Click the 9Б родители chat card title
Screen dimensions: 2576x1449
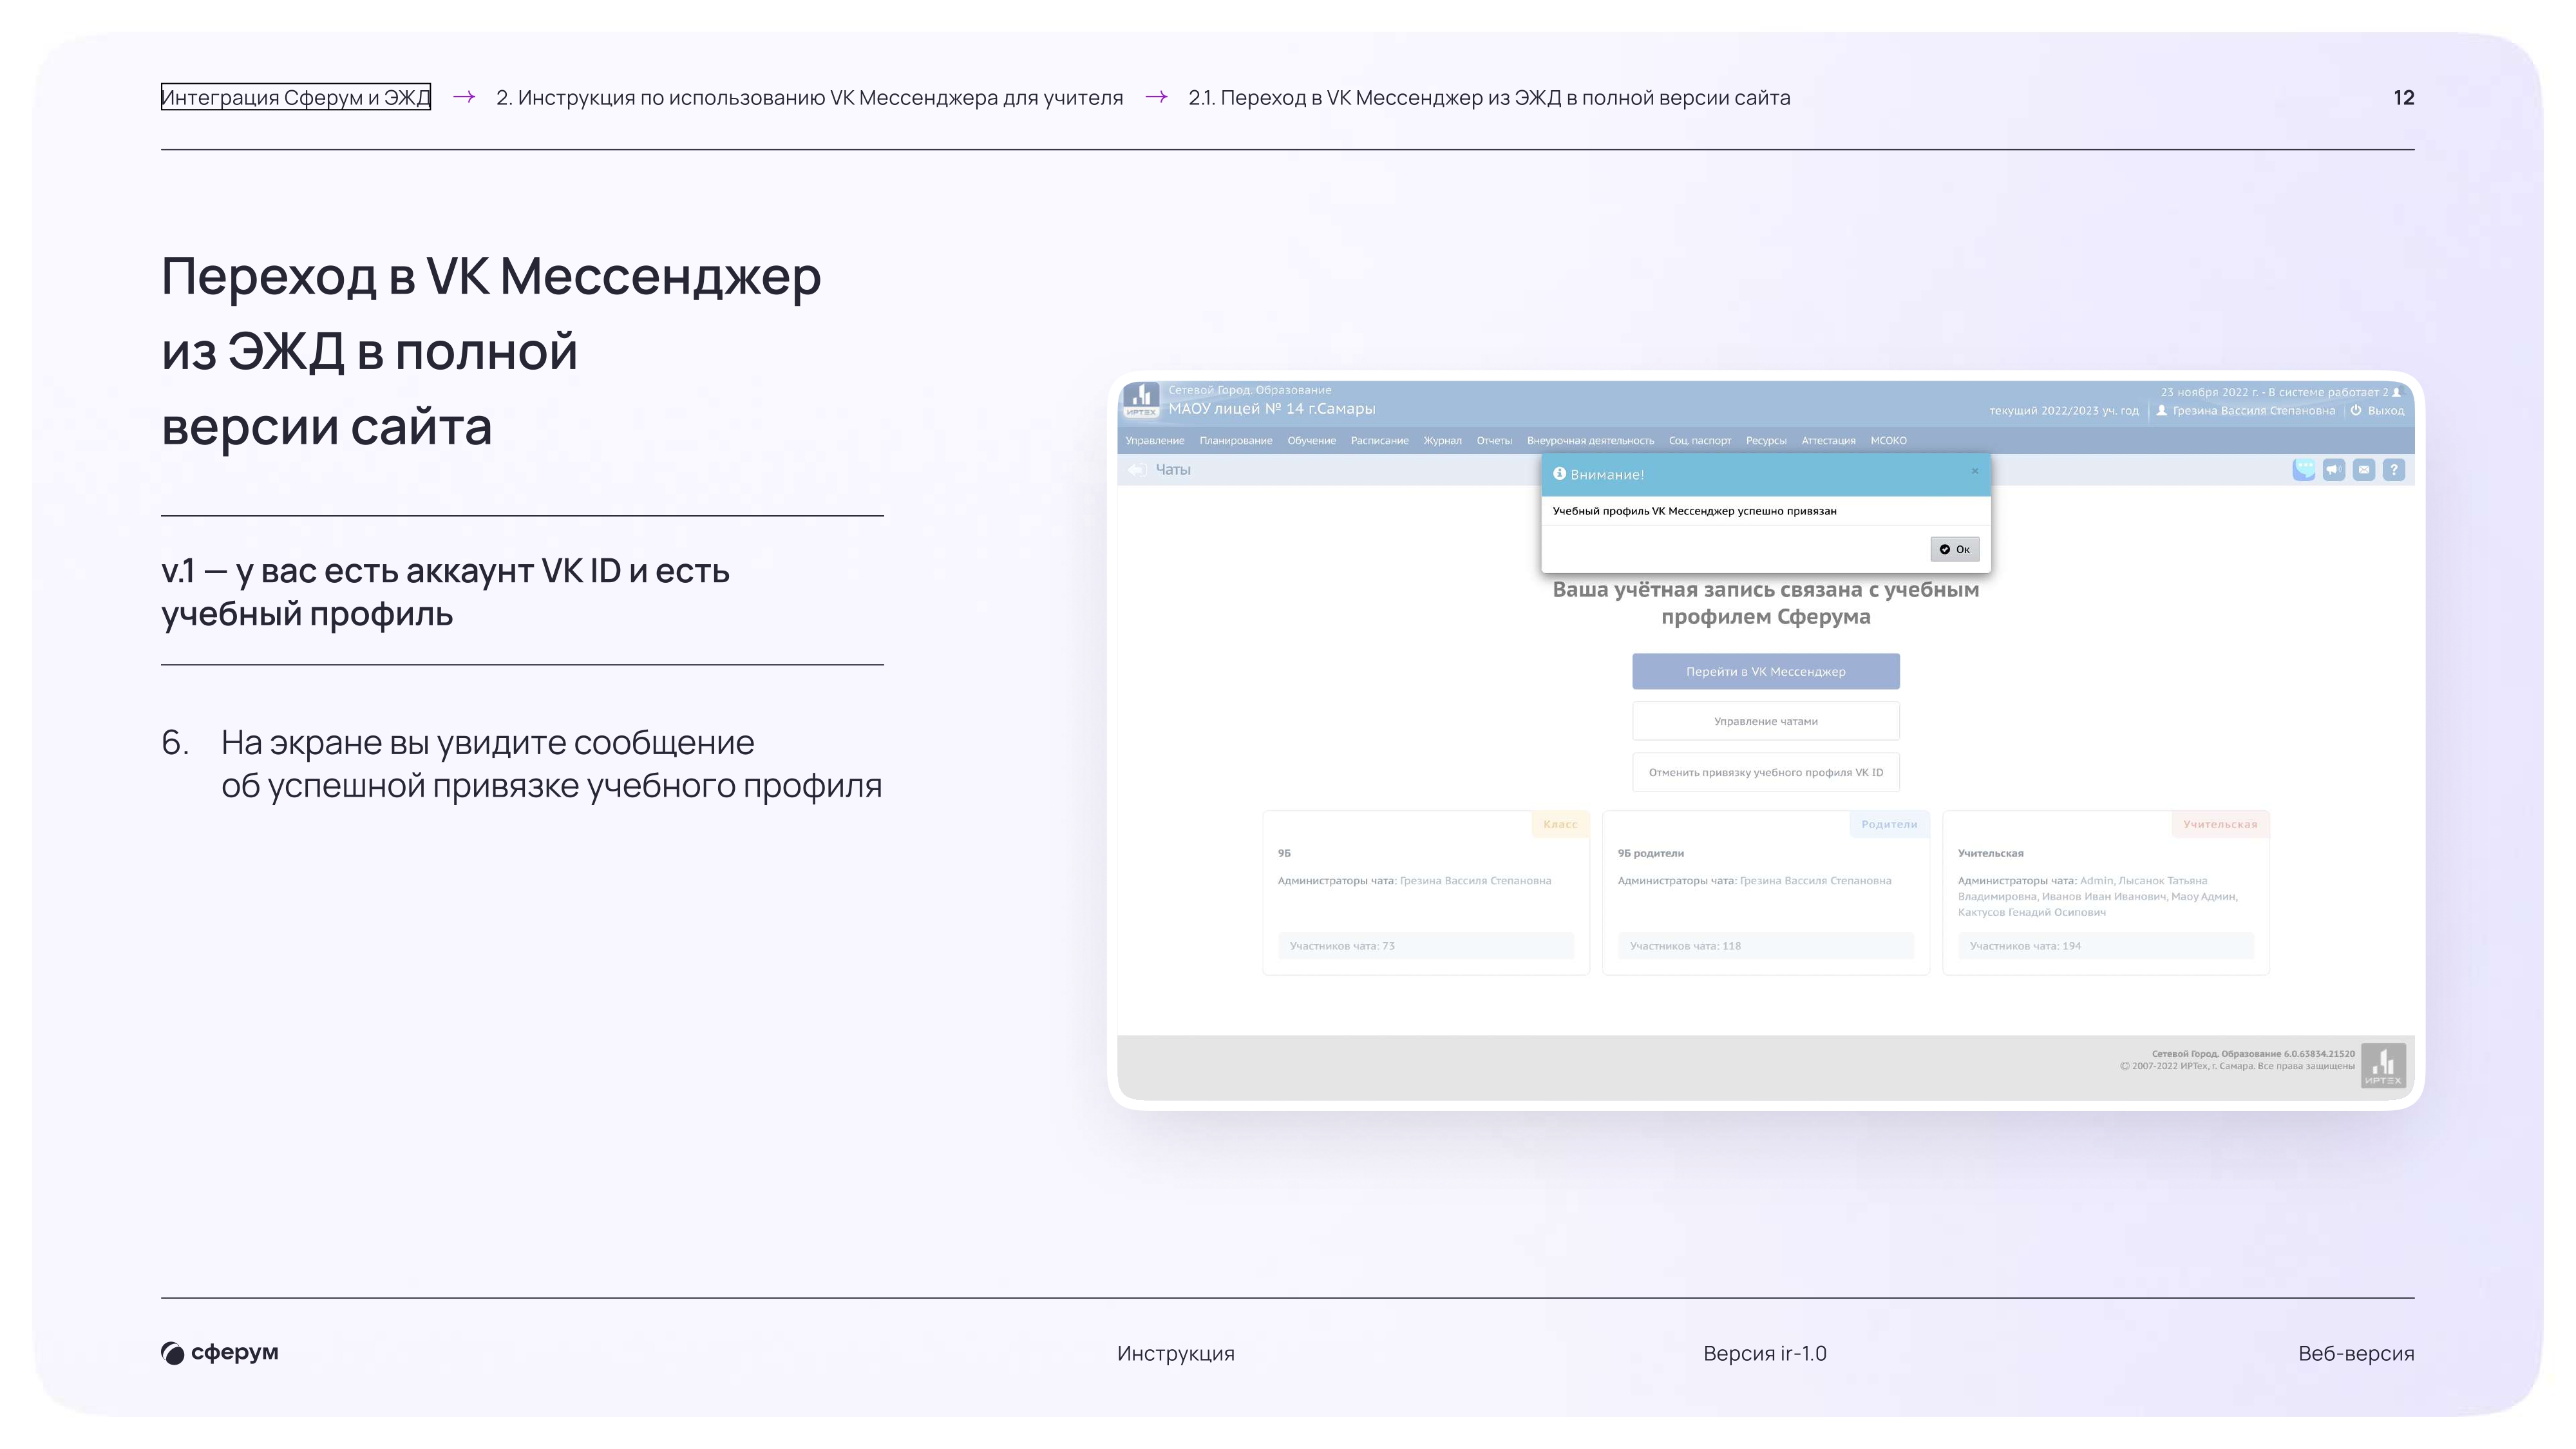tap(1651, 853)
